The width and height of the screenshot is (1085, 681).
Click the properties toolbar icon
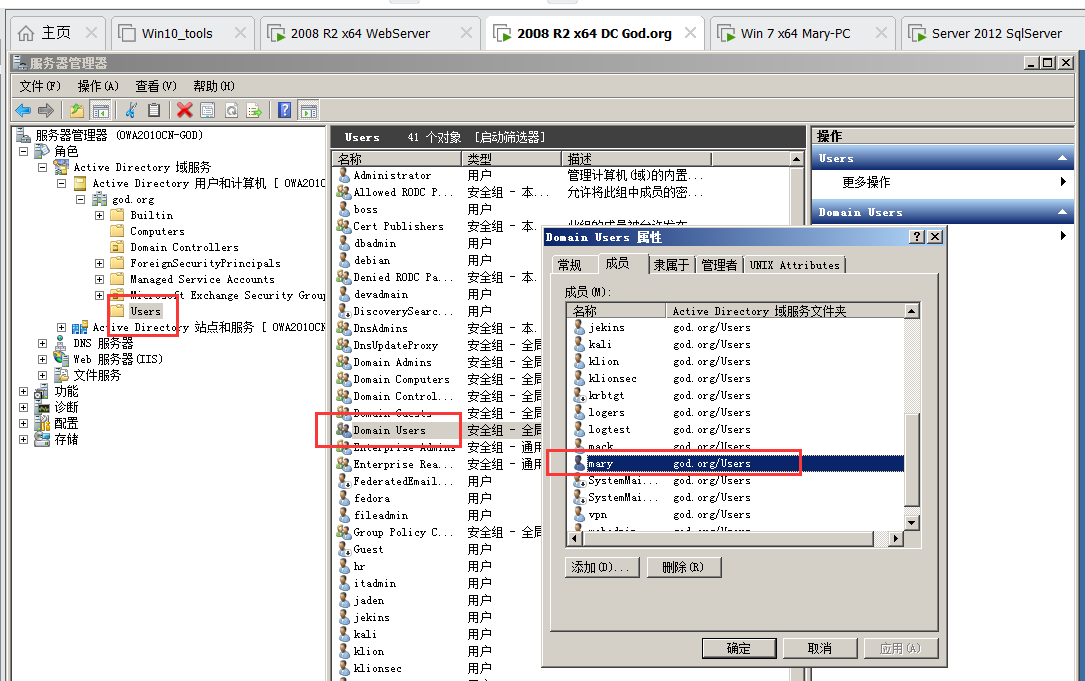207,110
